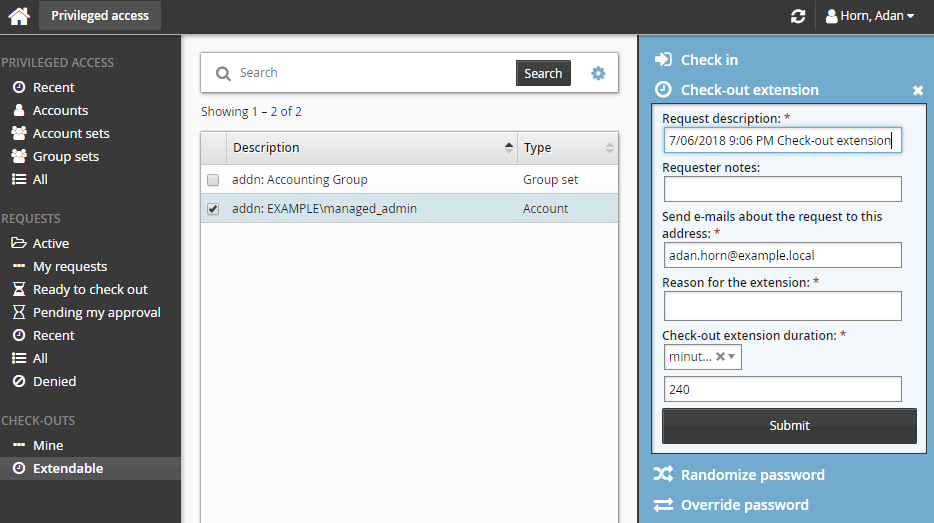
Task: Open the Horn, Adan user dropdown
Action: 868,16
